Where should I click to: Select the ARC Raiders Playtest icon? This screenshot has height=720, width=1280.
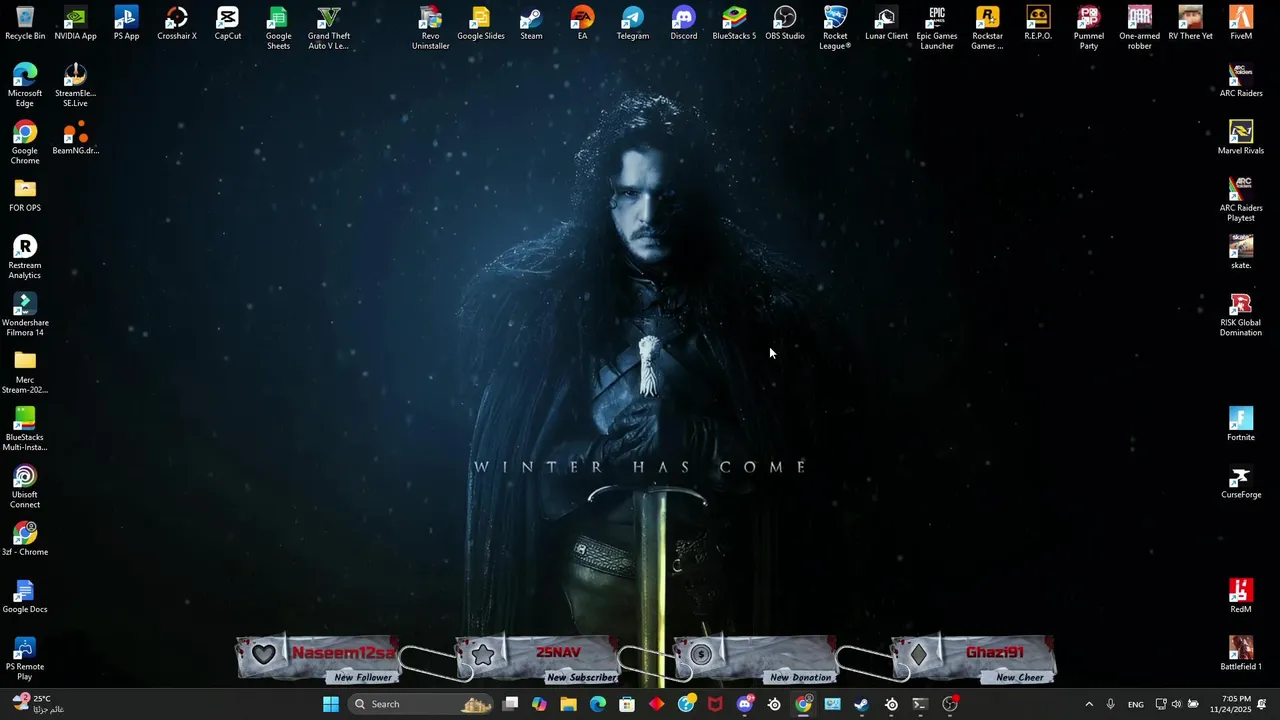1241,200
